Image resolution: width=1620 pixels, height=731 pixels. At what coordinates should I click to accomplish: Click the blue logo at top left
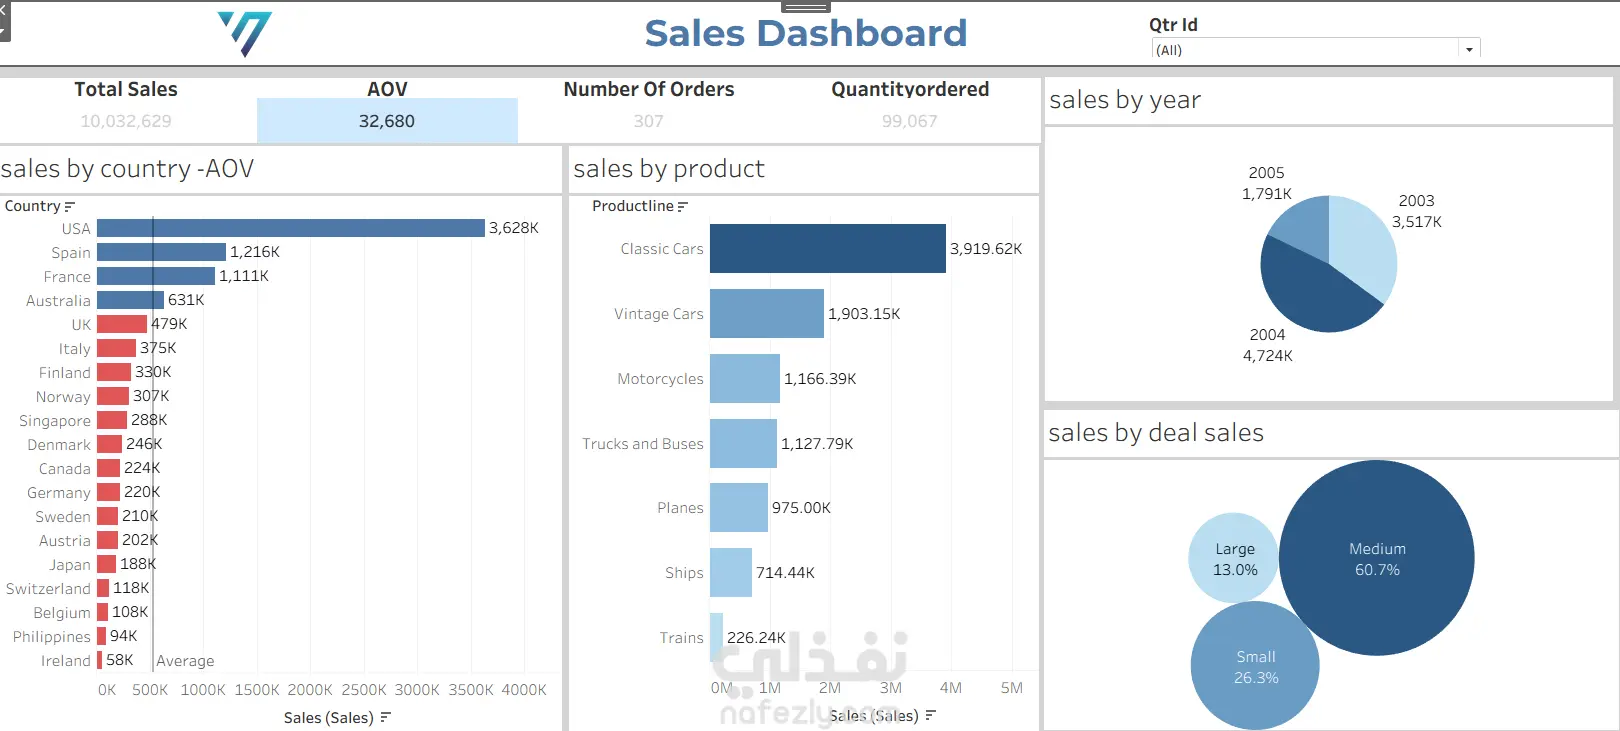click(x=245, y=34)
